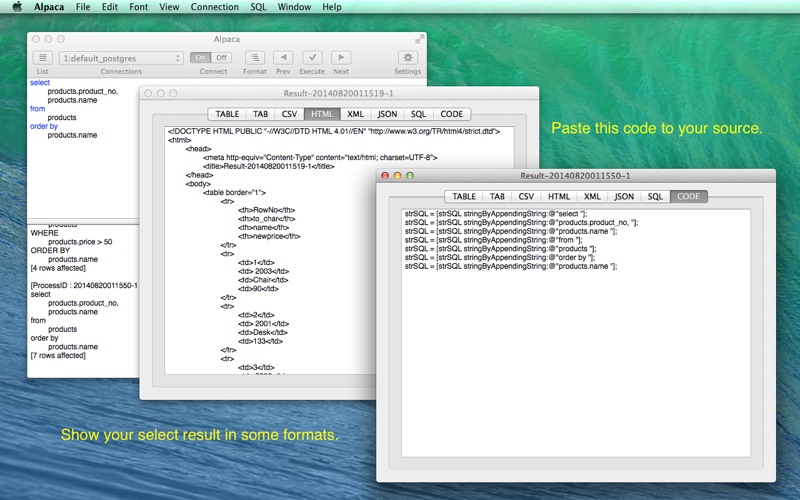Open the SQL menu
Screen dimensions: 800x500
[x=258, y=7]
